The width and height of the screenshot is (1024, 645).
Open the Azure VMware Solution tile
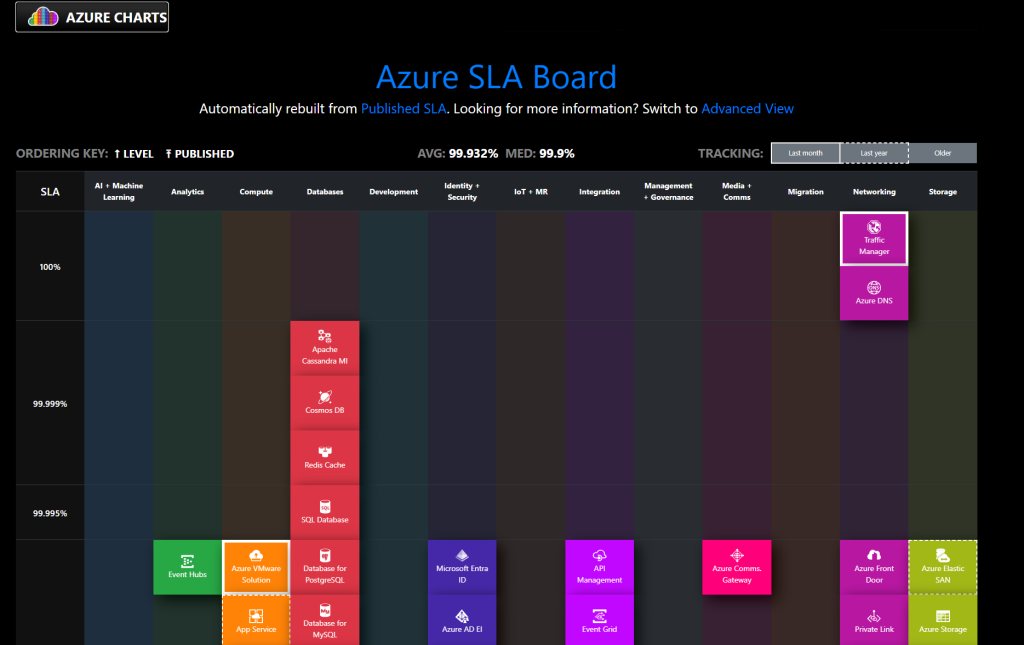tap(256, 567)
